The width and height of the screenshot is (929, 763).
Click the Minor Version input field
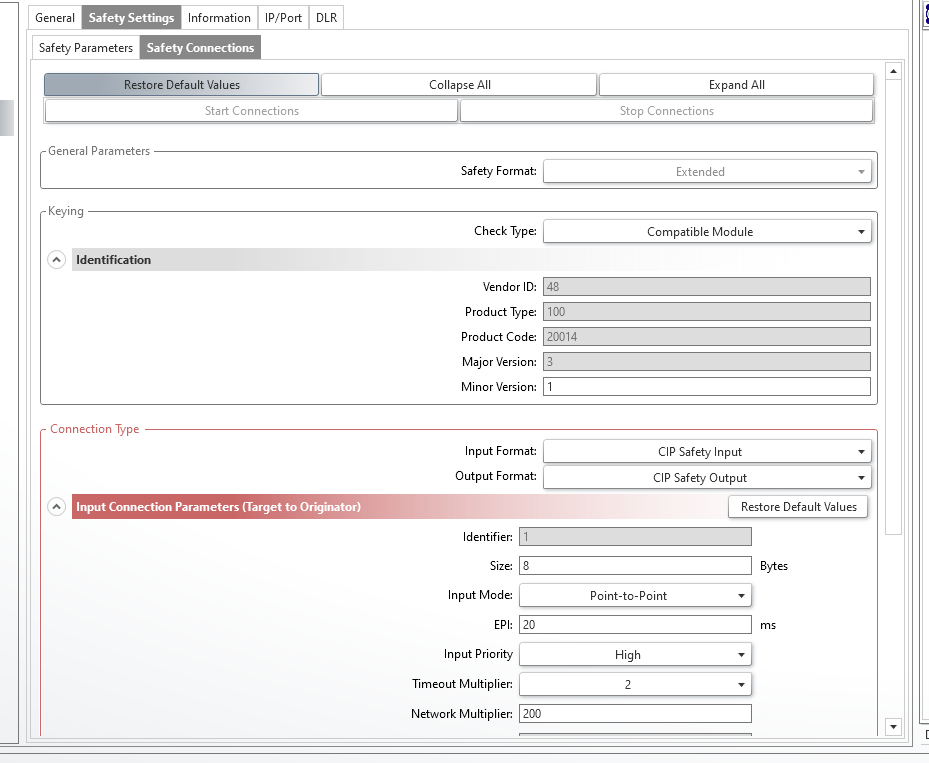(707, 387)
